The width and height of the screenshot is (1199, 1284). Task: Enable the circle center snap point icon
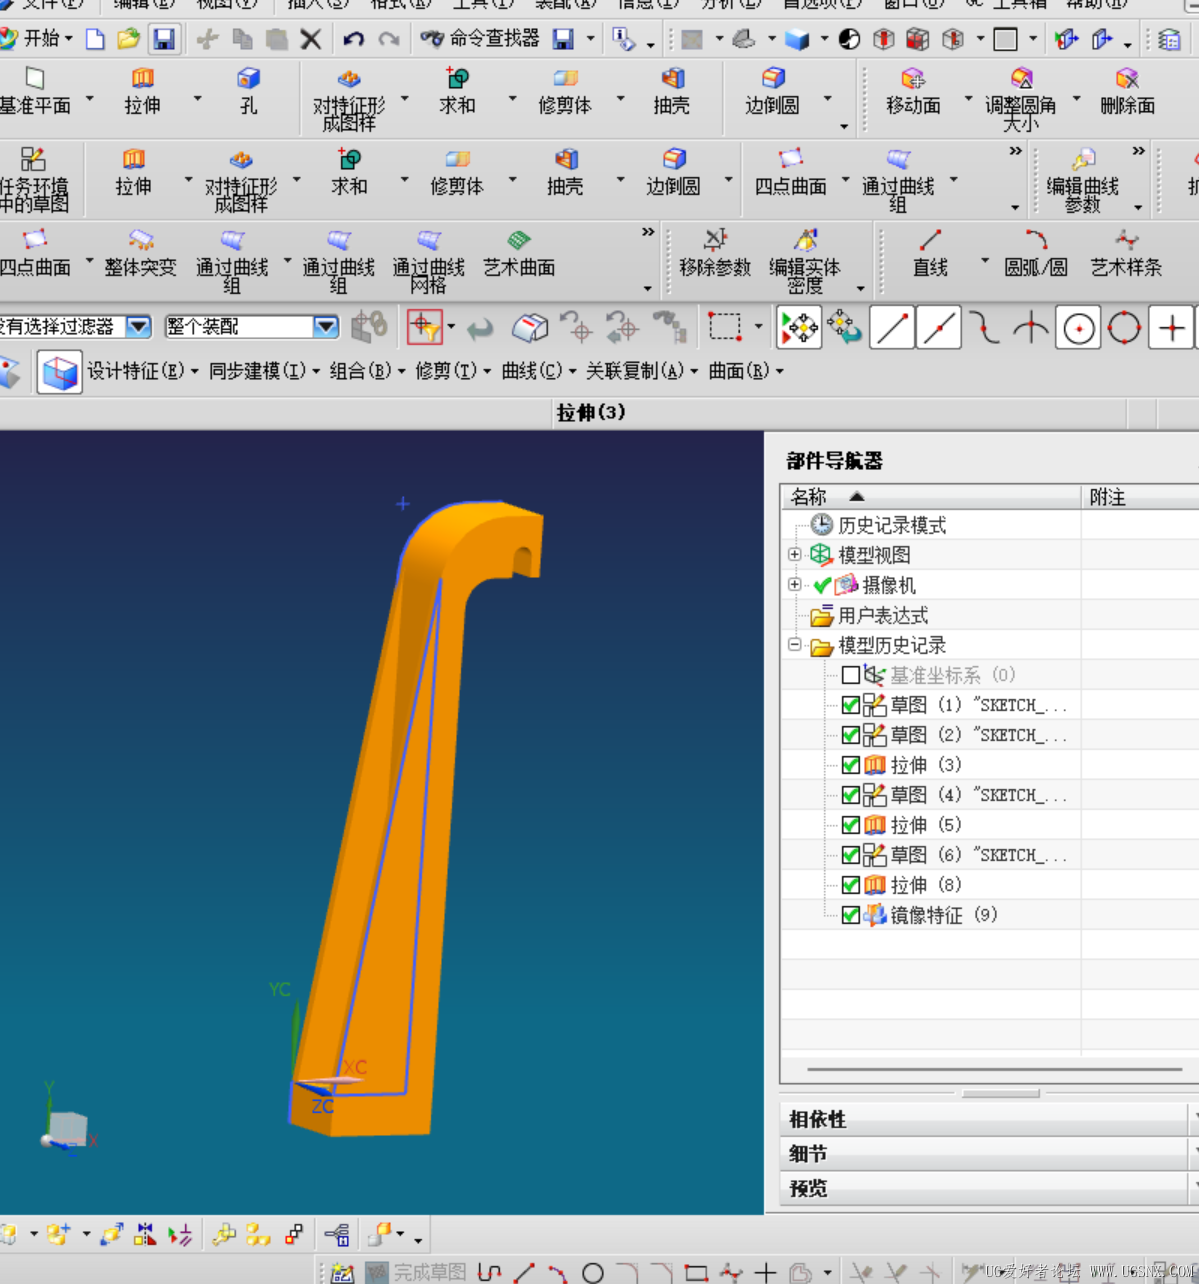[1079, 328]
